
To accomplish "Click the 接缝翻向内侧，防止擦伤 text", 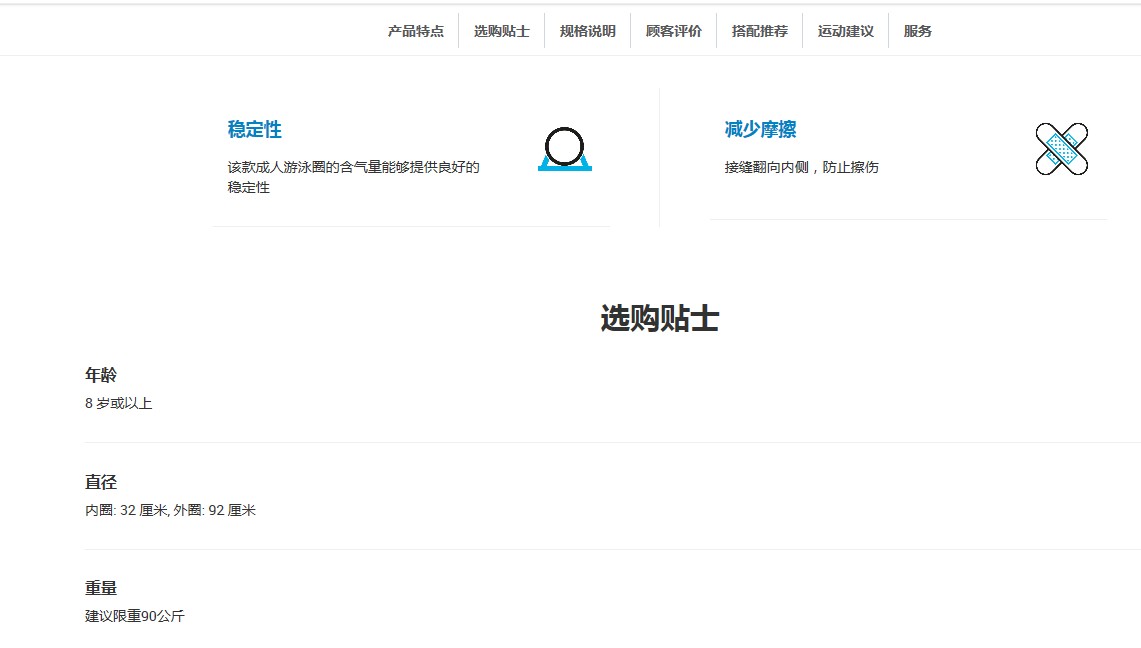I will point(801,167).
